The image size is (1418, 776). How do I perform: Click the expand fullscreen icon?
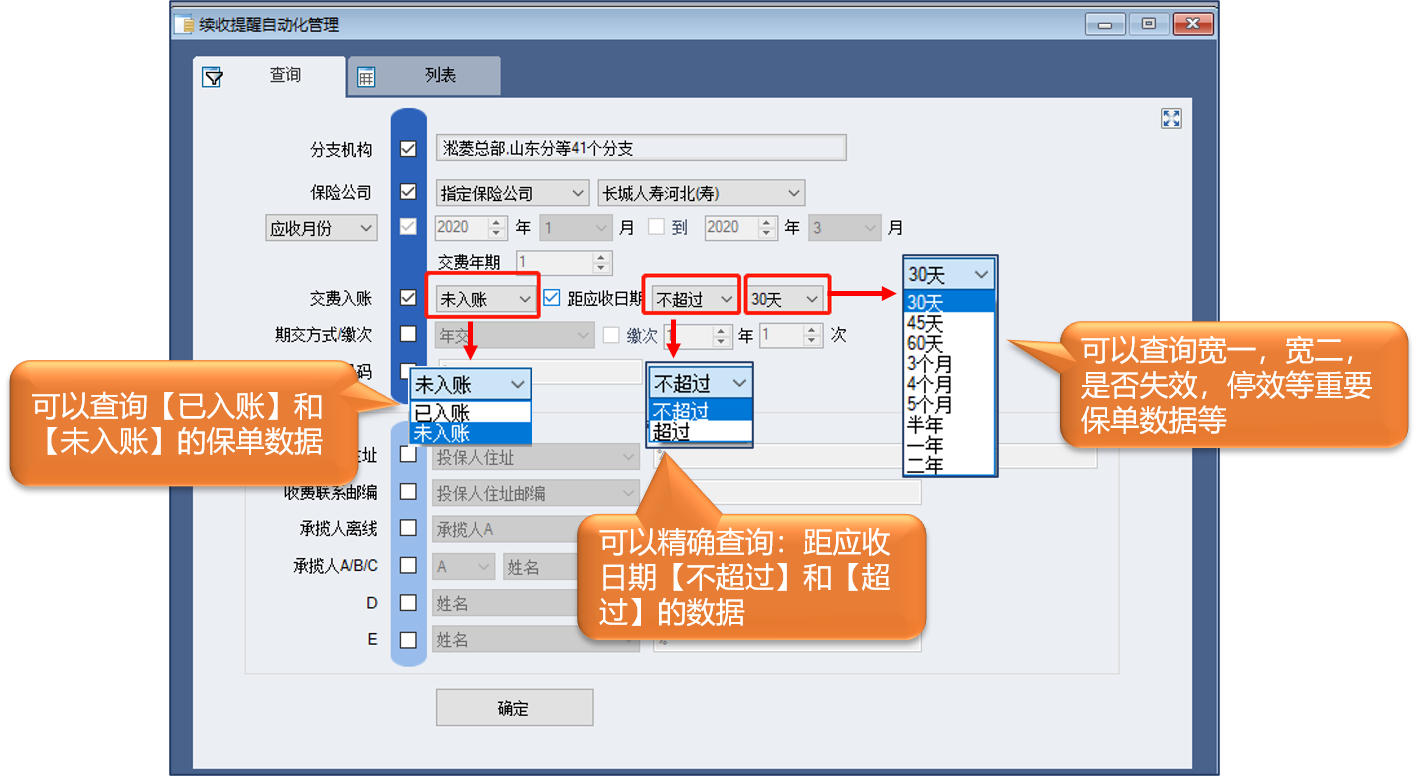click(x=1171, y=119)
